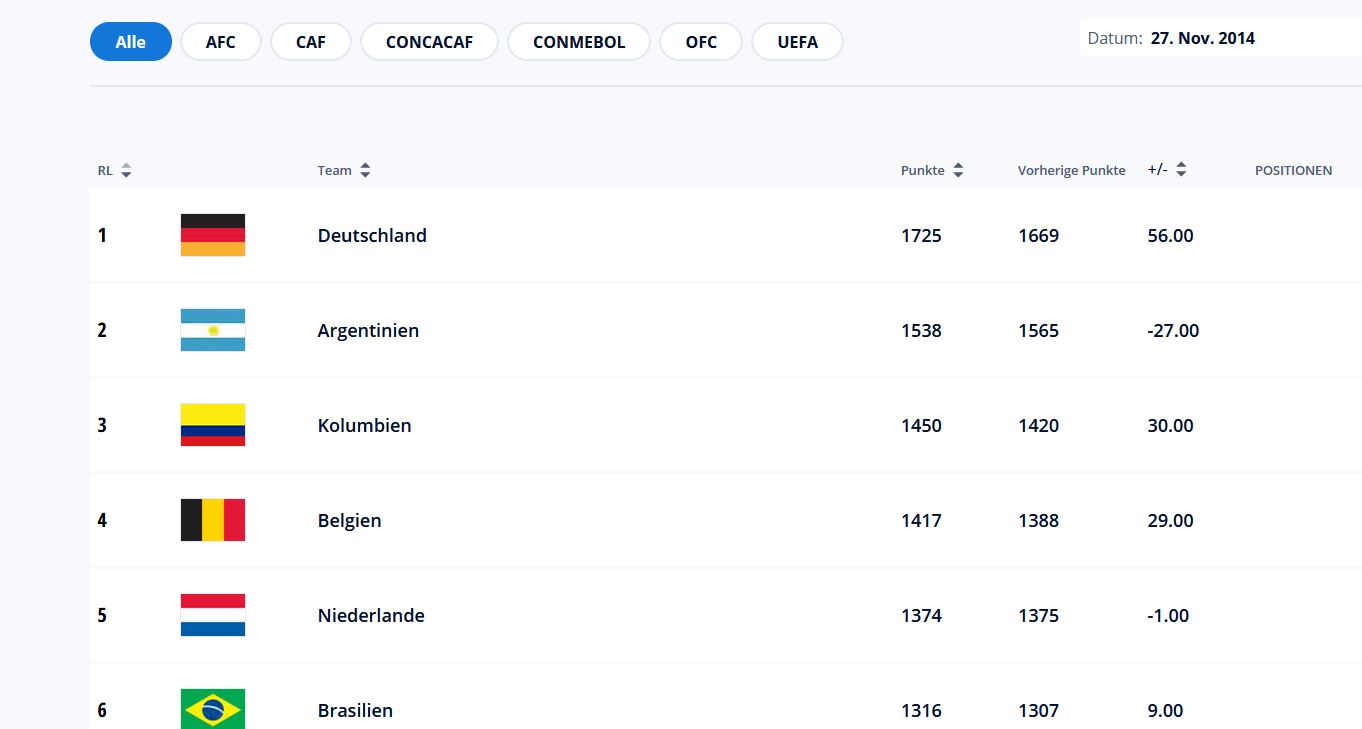Click the Germany flag icon

212,235
